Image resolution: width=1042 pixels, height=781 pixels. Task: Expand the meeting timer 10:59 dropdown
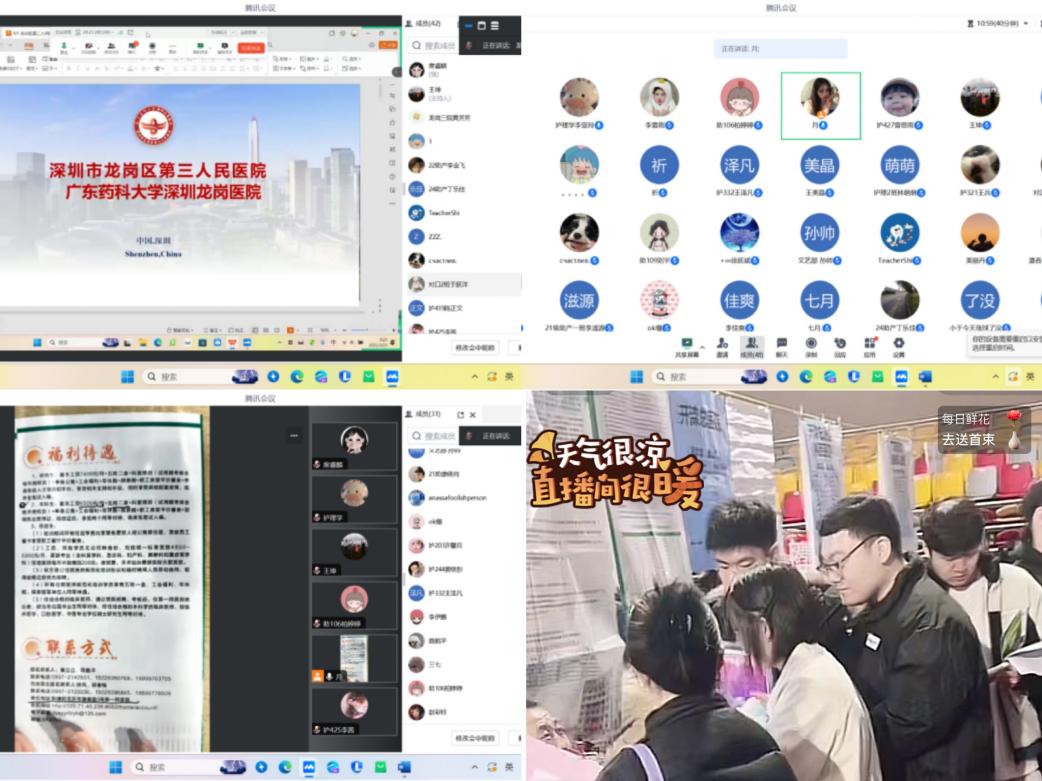[1025, 24]
